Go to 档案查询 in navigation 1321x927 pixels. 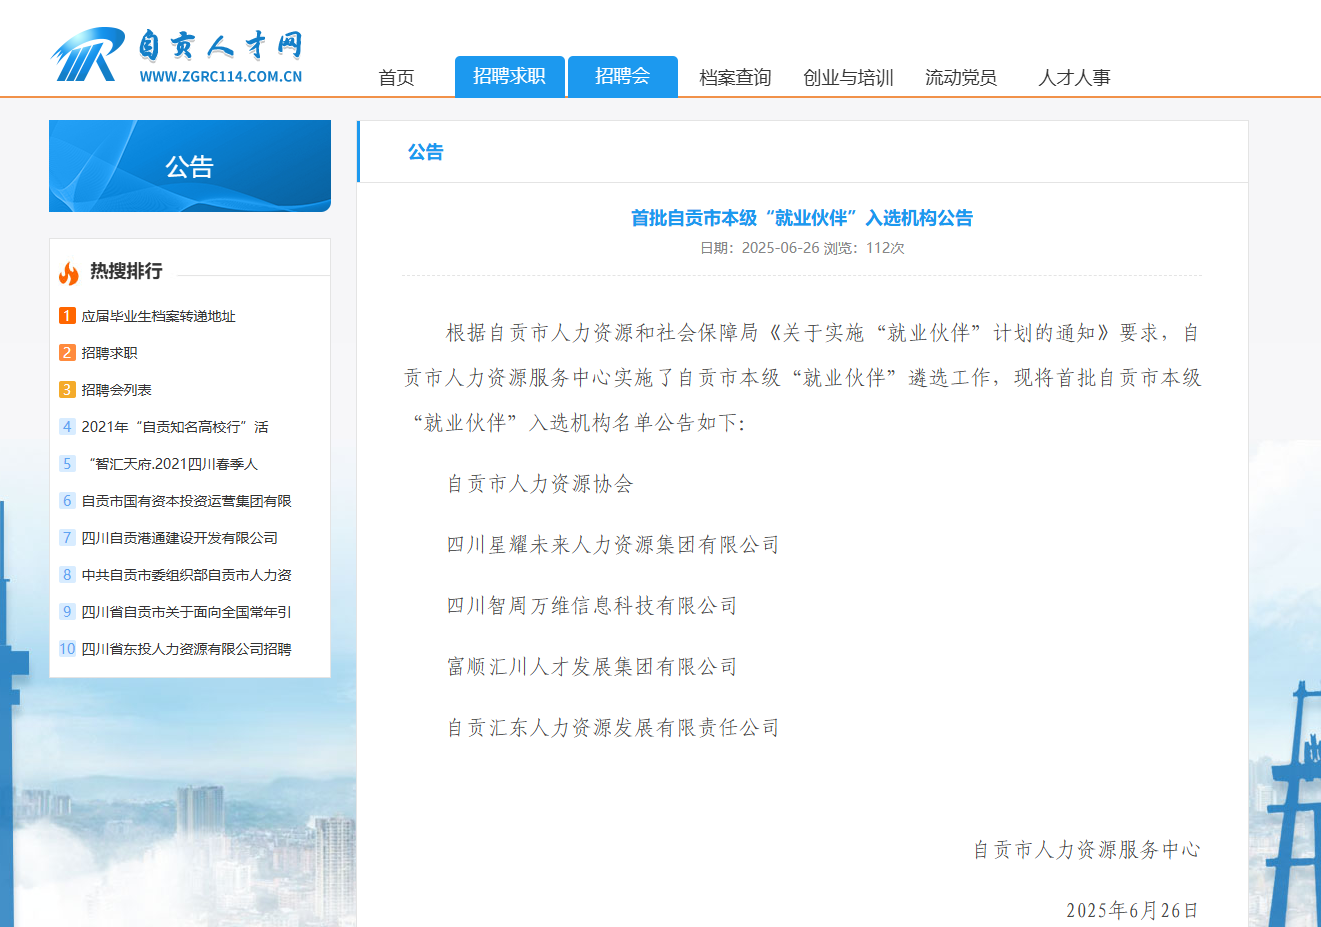click(735, 77)
